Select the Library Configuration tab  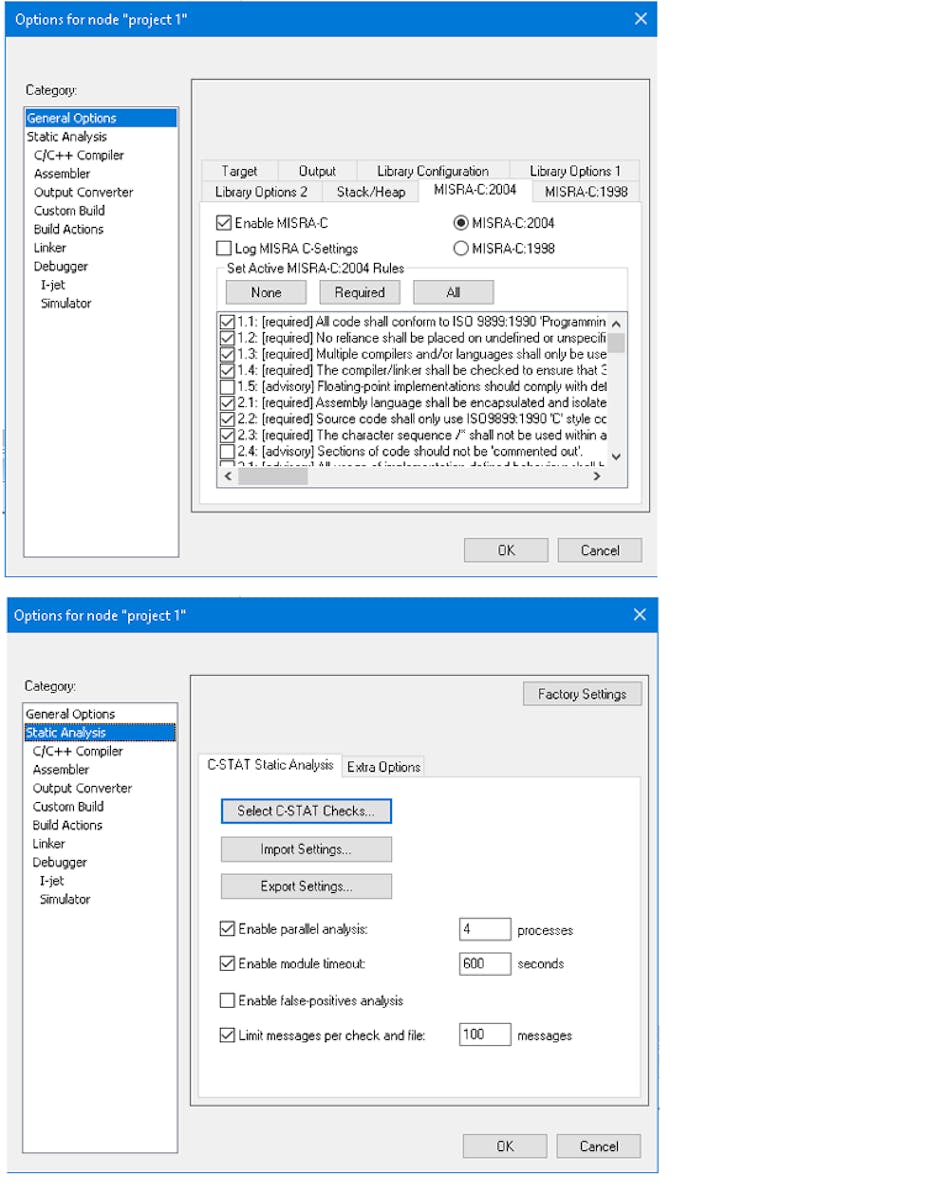pos(432,170)
